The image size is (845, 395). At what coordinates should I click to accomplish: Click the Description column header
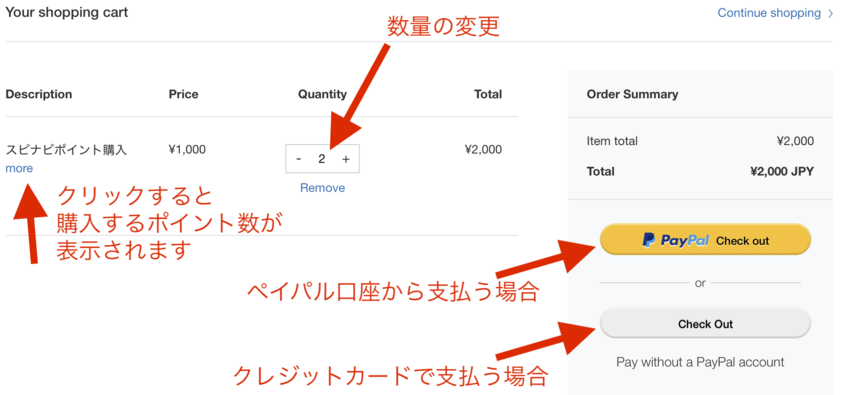pyautogui.click(x=39, y=94)
